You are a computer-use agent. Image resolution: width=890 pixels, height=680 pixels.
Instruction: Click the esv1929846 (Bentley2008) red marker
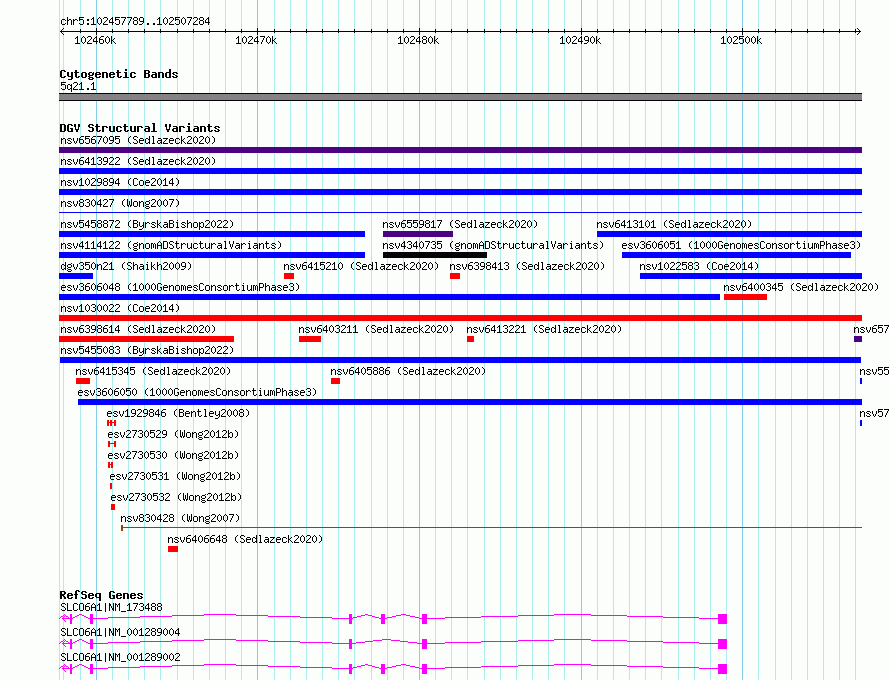(111, 423)
